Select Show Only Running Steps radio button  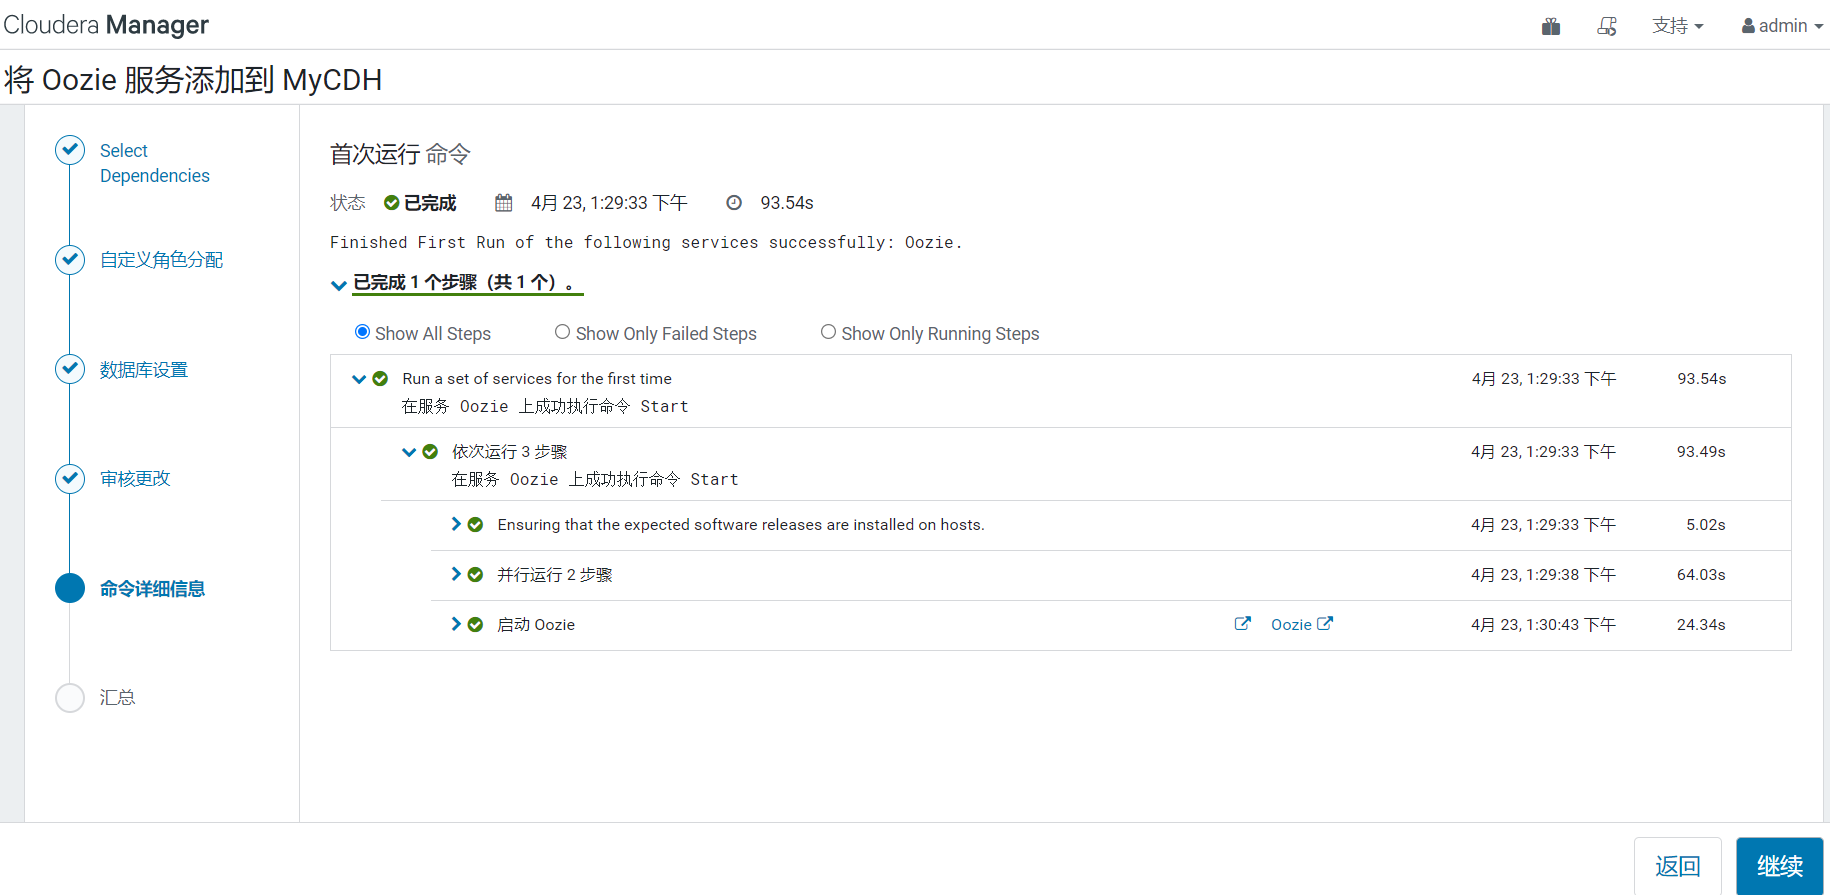coord(828,332)
